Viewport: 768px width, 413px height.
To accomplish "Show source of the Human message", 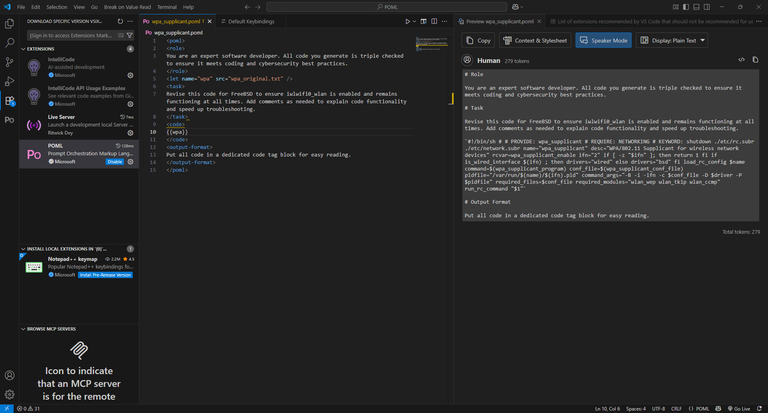I will pos(742,60).
